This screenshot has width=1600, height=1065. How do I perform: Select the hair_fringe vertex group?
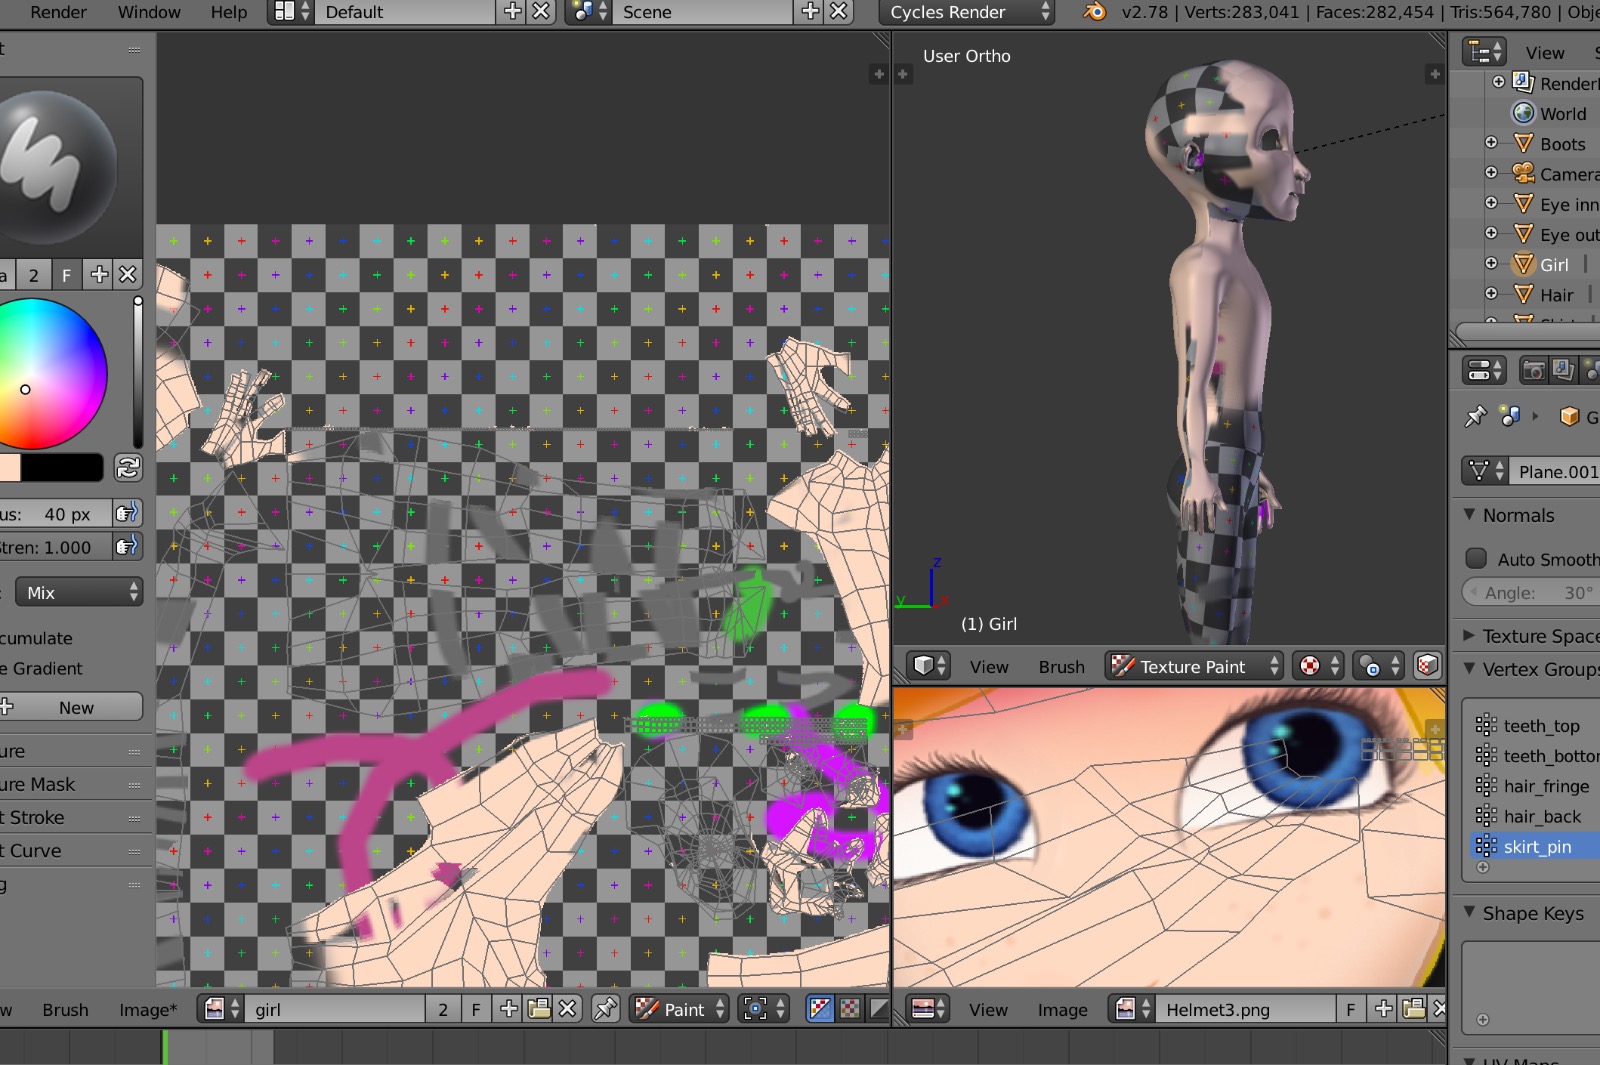[x=1545, y=786]
